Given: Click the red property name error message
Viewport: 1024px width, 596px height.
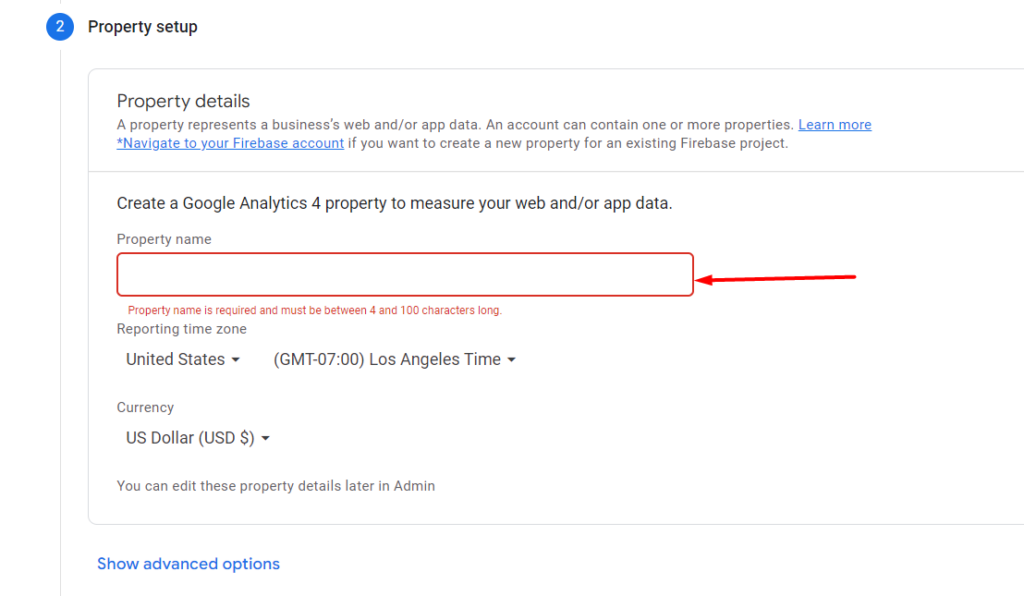Looking at the screenshot, I should point(315,310).
